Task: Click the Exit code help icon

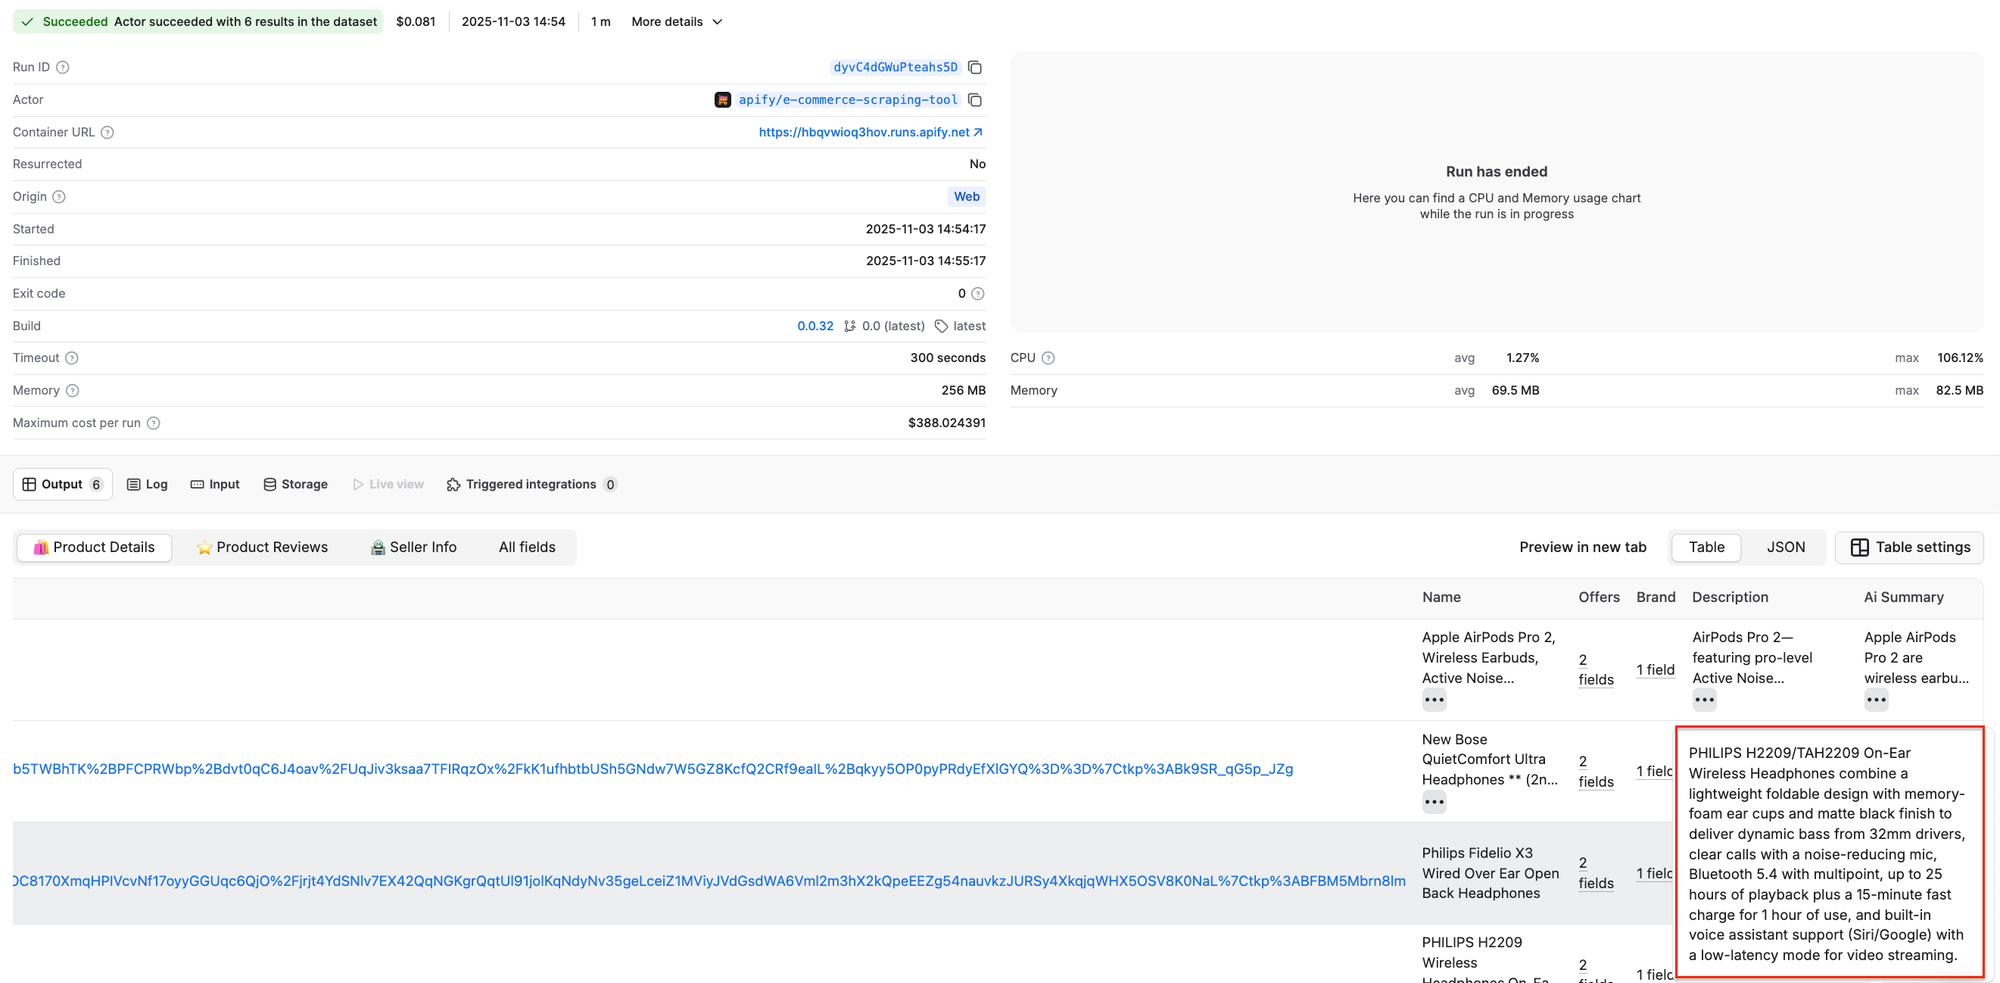Action: pyautogui.click(x=978, y=293)
